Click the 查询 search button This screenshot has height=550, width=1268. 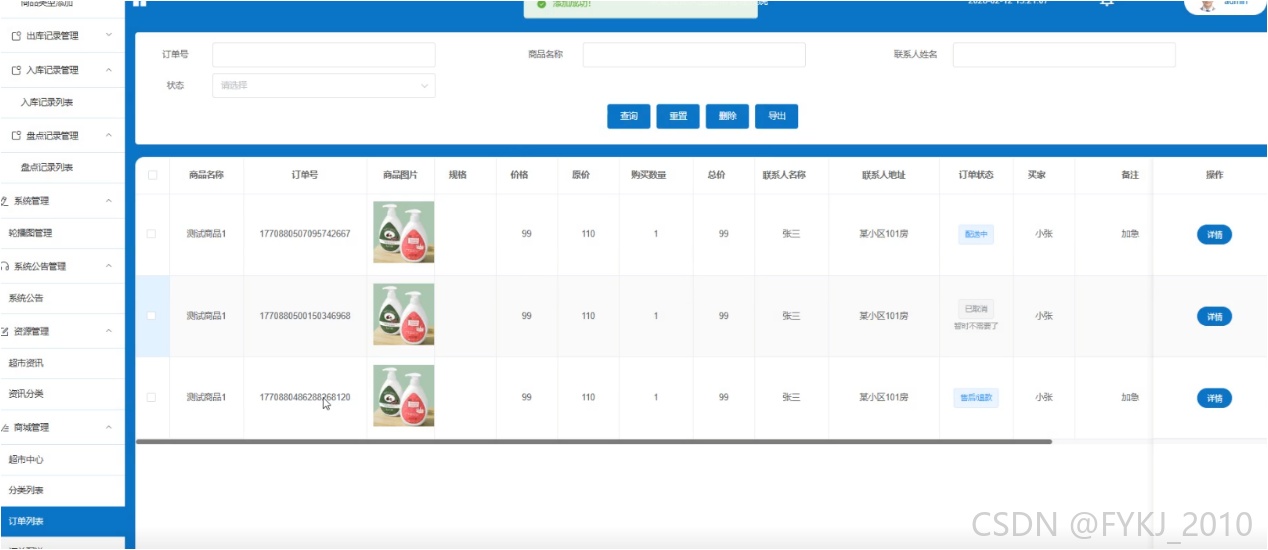pos(629,117)
